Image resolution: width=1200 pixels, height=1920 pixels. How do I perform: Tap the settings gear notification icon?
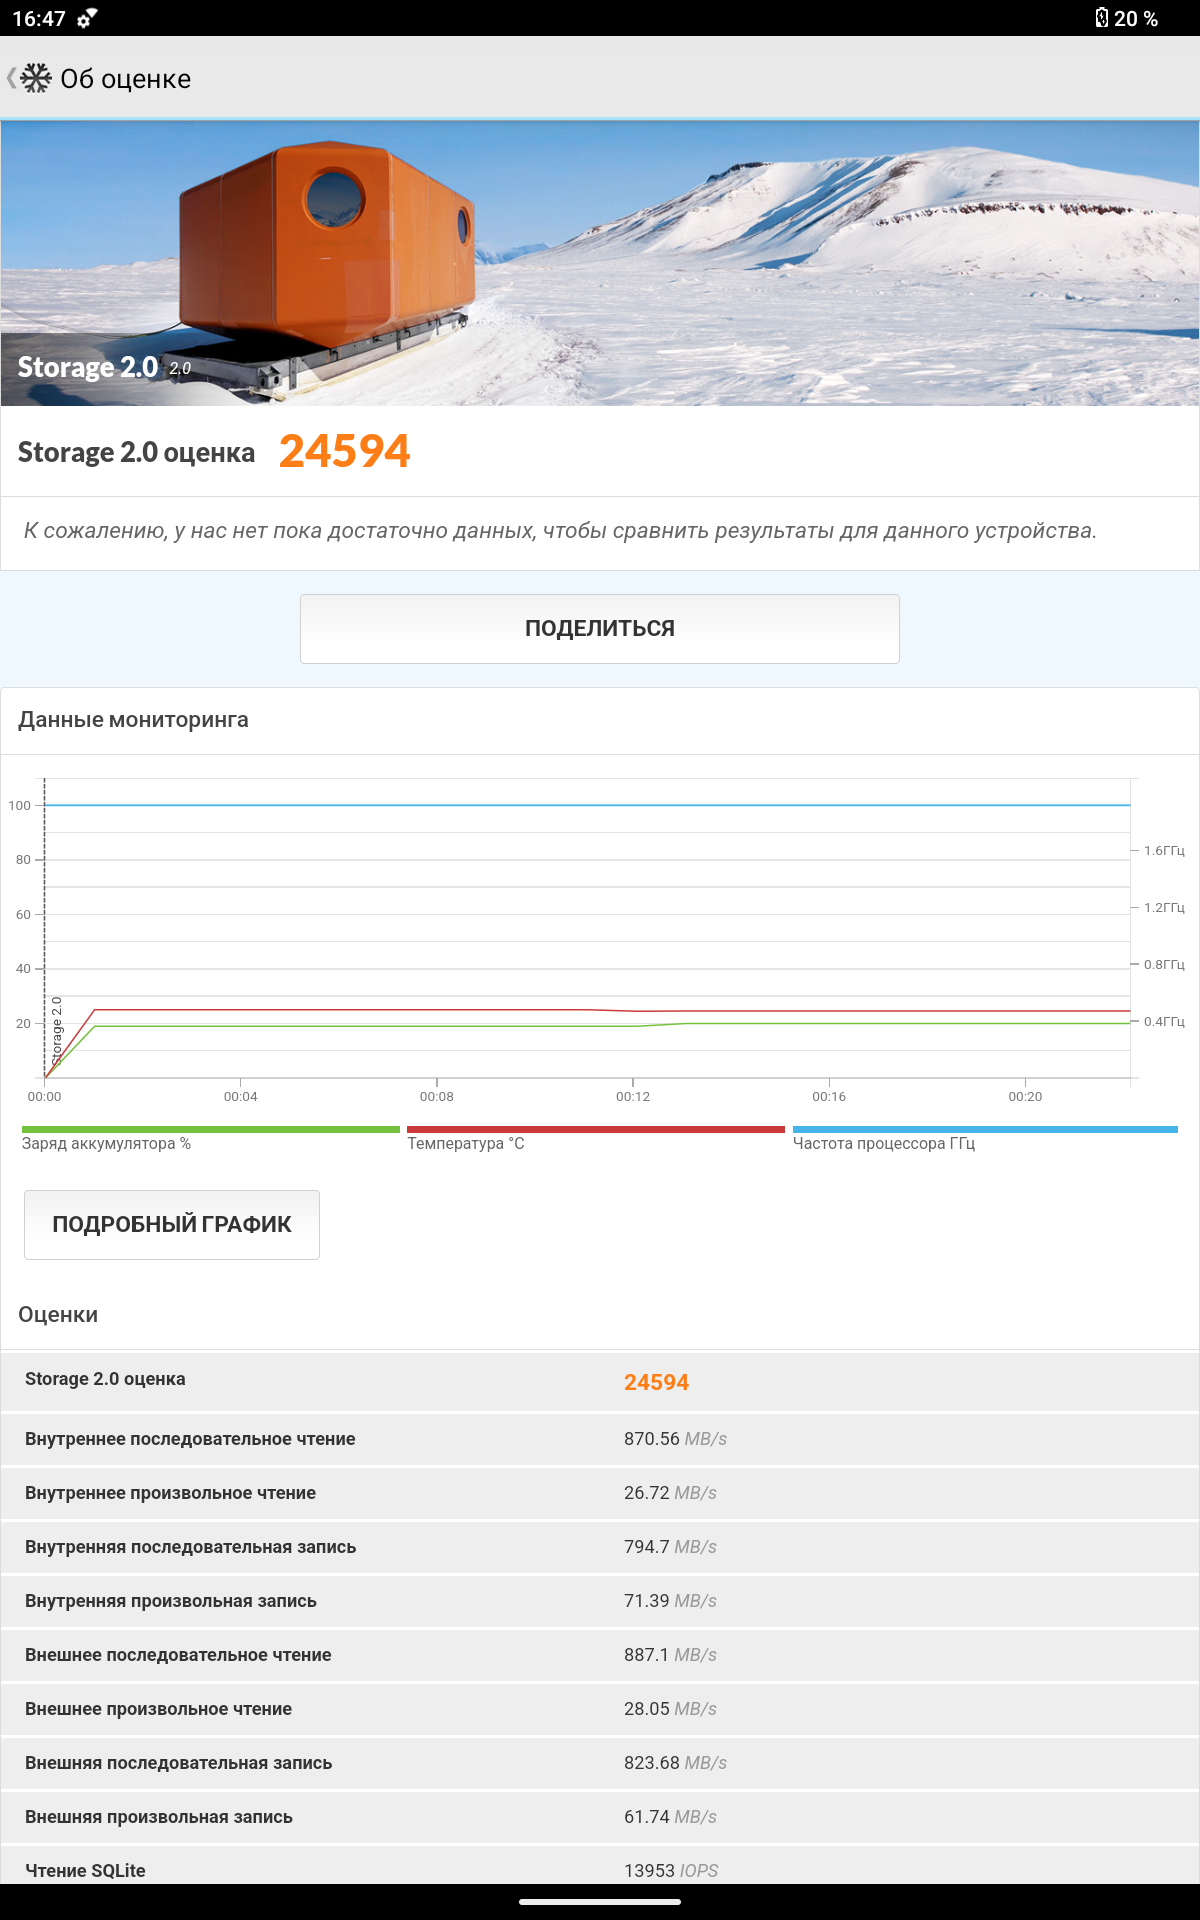[x=87, y=18]
